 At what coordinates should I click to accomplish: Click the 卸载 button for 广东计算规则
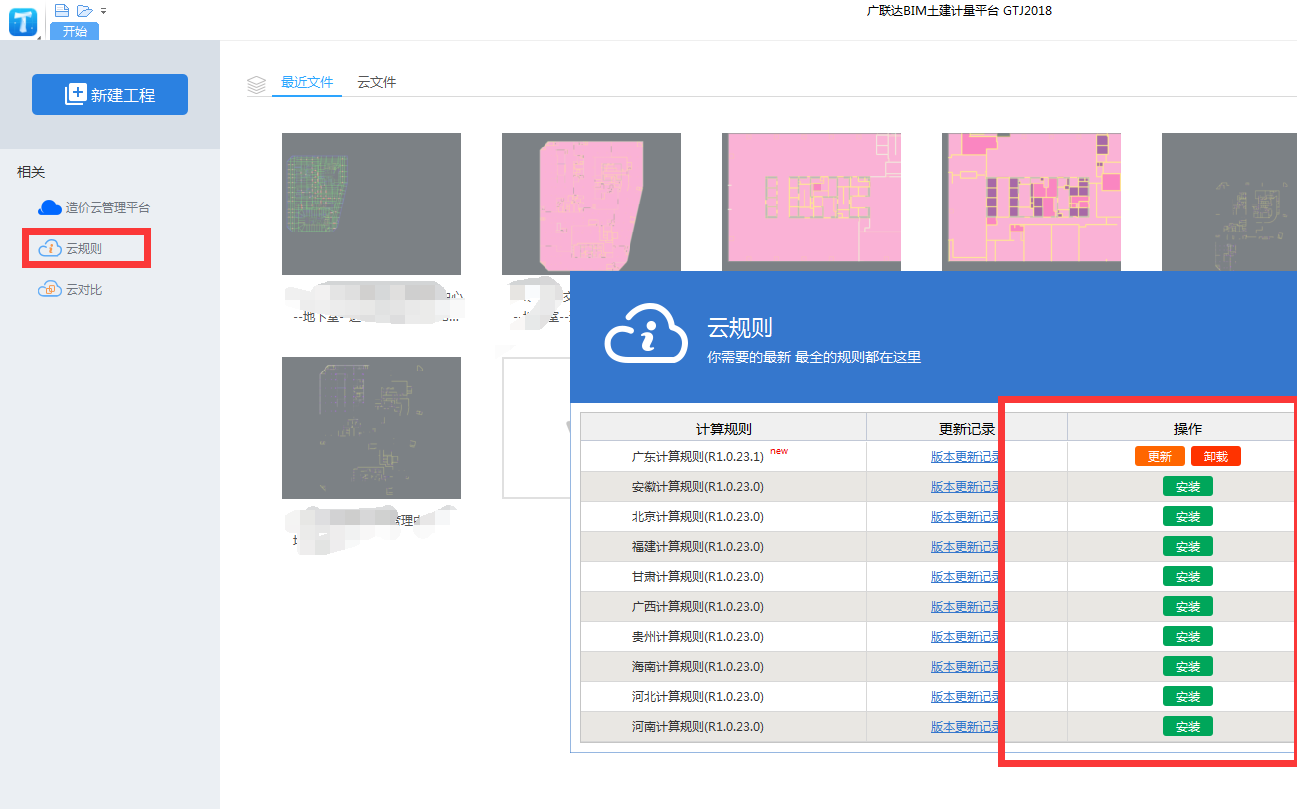pos(1216,456)
